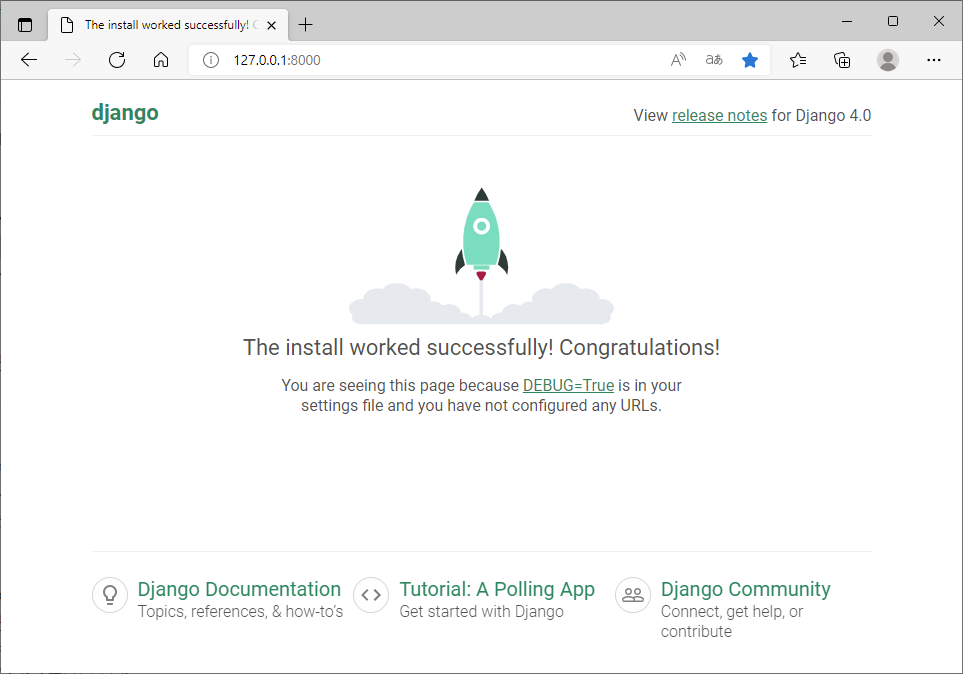This screenshot has height=674, width=963.
Task: Reload the page with refresh icon
Action: [x=117, y=60]
